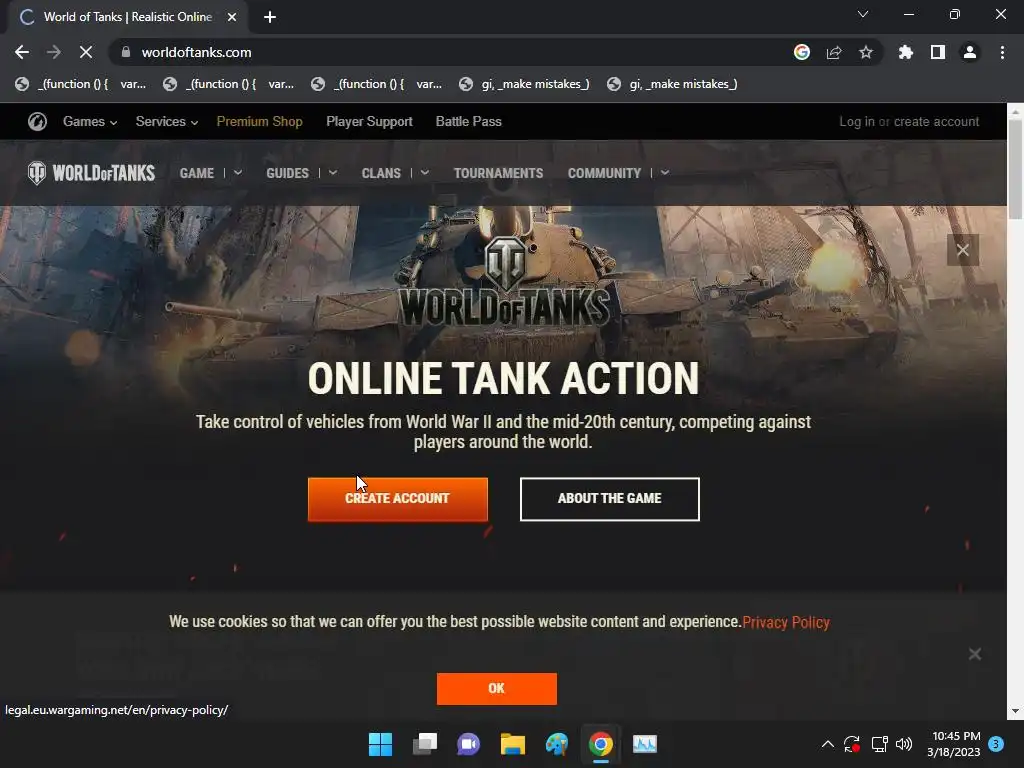Screen dimensions: 1024x768
Task: Switch to Chrome in the taskbar
Action: [x=601, y=744]
